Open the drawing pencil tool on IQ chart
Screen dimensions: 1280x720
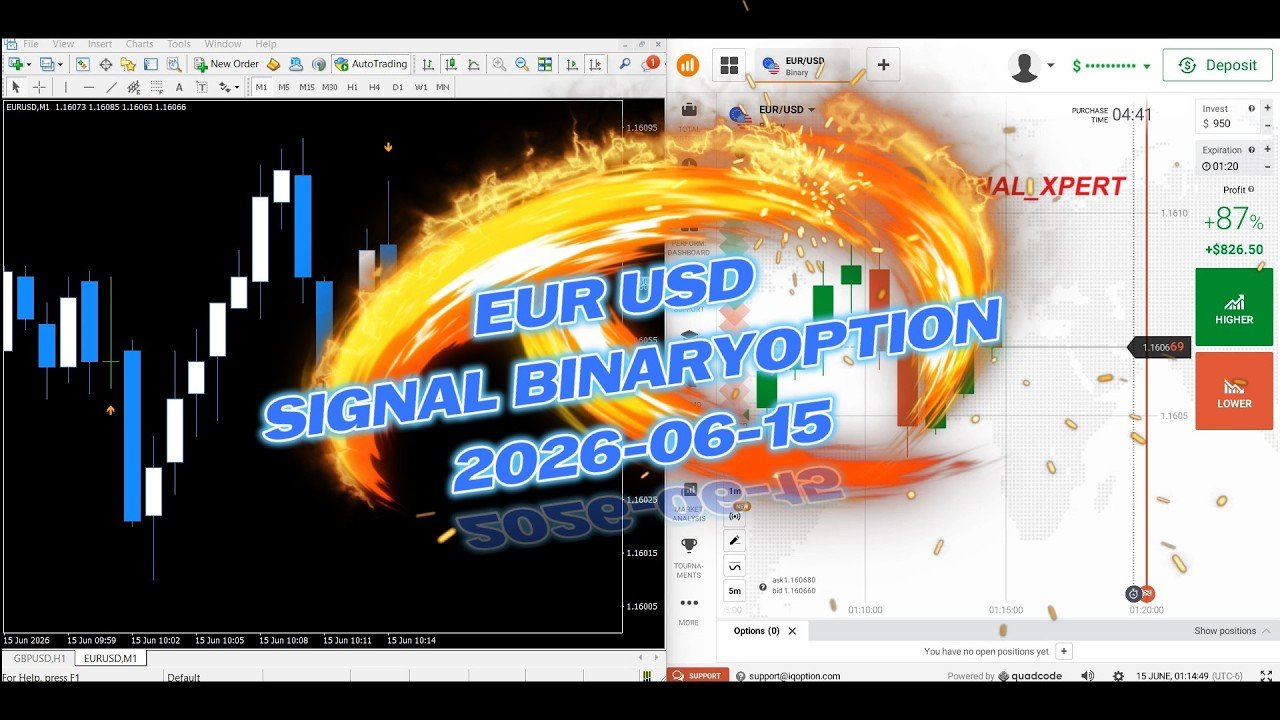coord(735,540)
